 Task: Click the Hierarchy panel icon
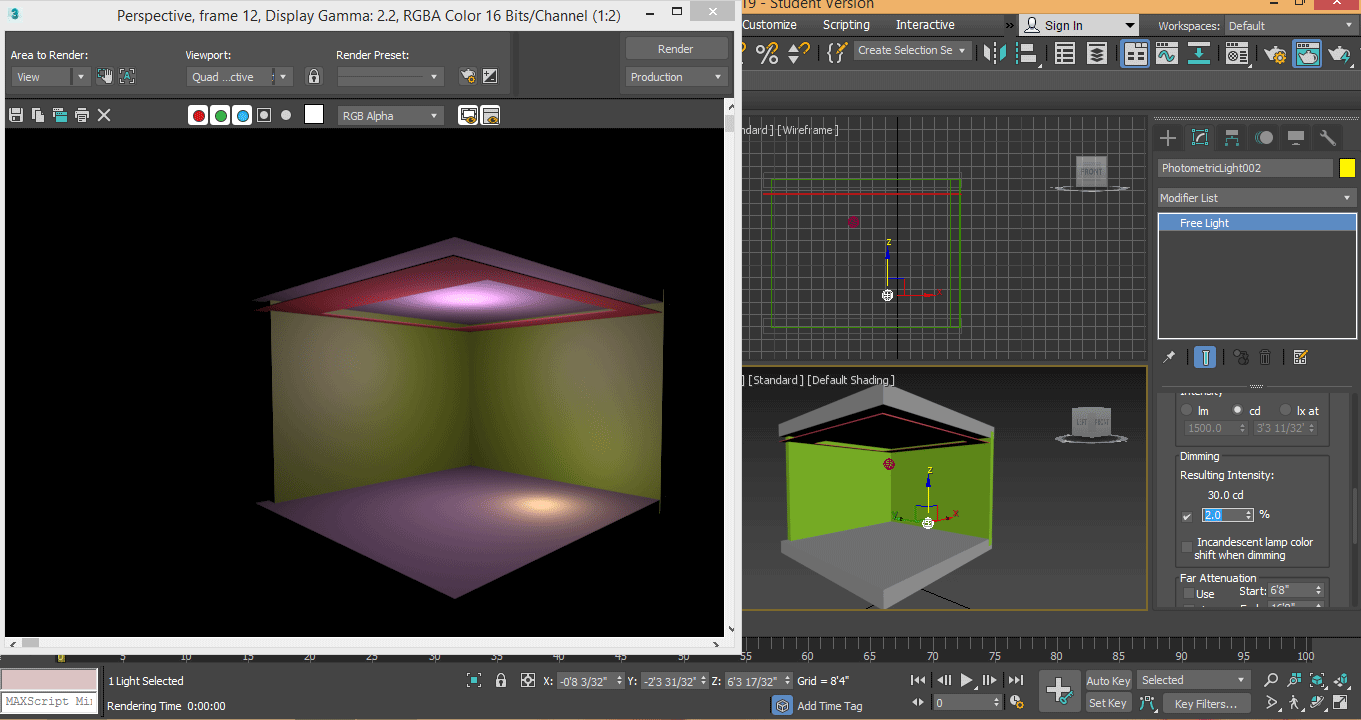pyautogui.click(x=1232, y=138)
